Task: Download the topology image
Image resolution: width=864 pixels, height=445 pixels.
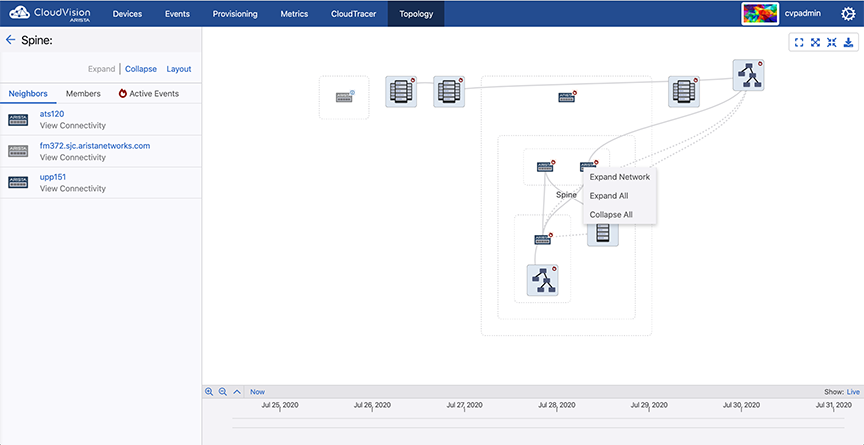Action: (x=849, y=42)
